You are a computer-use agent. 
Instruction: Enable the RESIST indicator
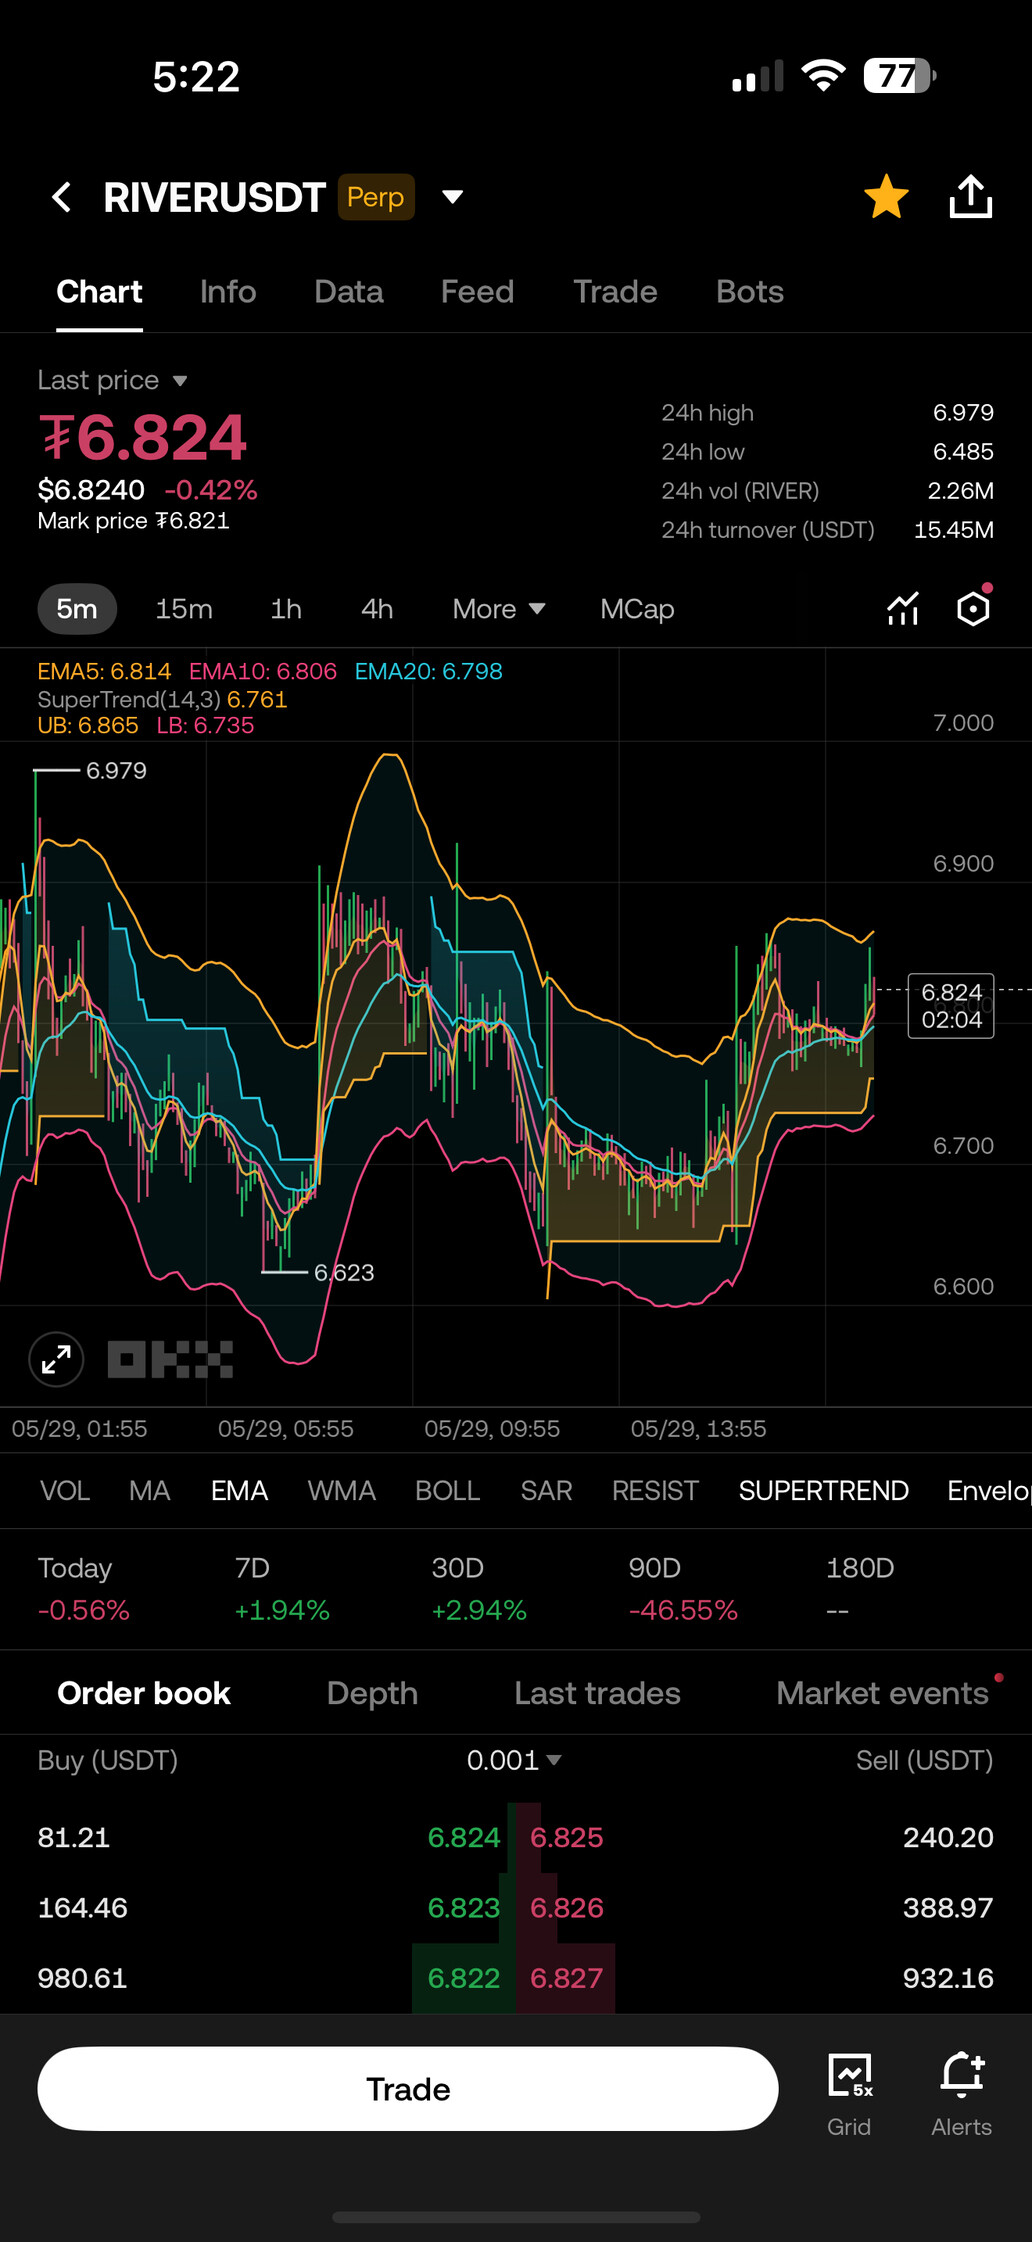point(655,1490)
